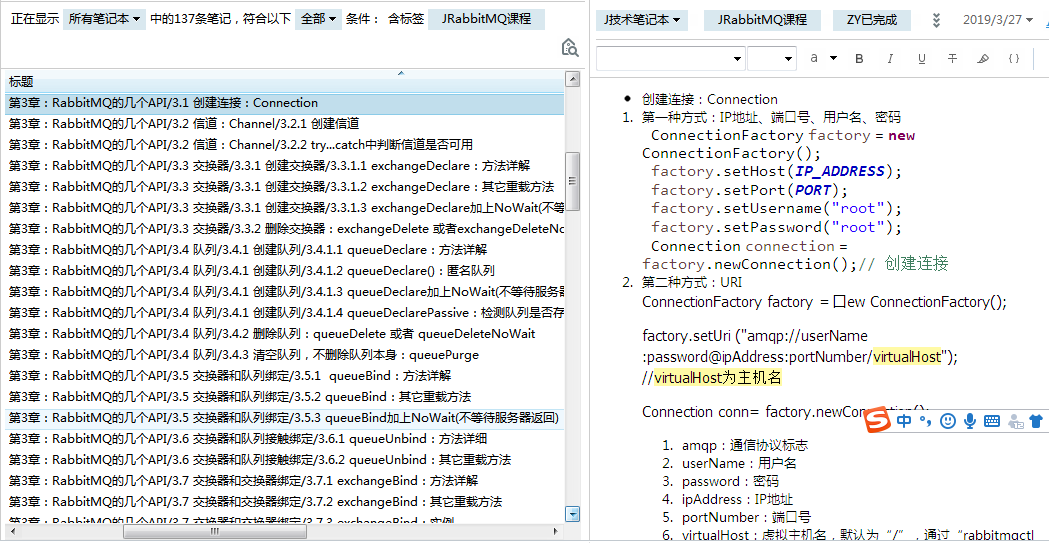This screenshot has height=543, width=1049.
Task: Open the saved search magnifier icon
Action: (570, 47)
